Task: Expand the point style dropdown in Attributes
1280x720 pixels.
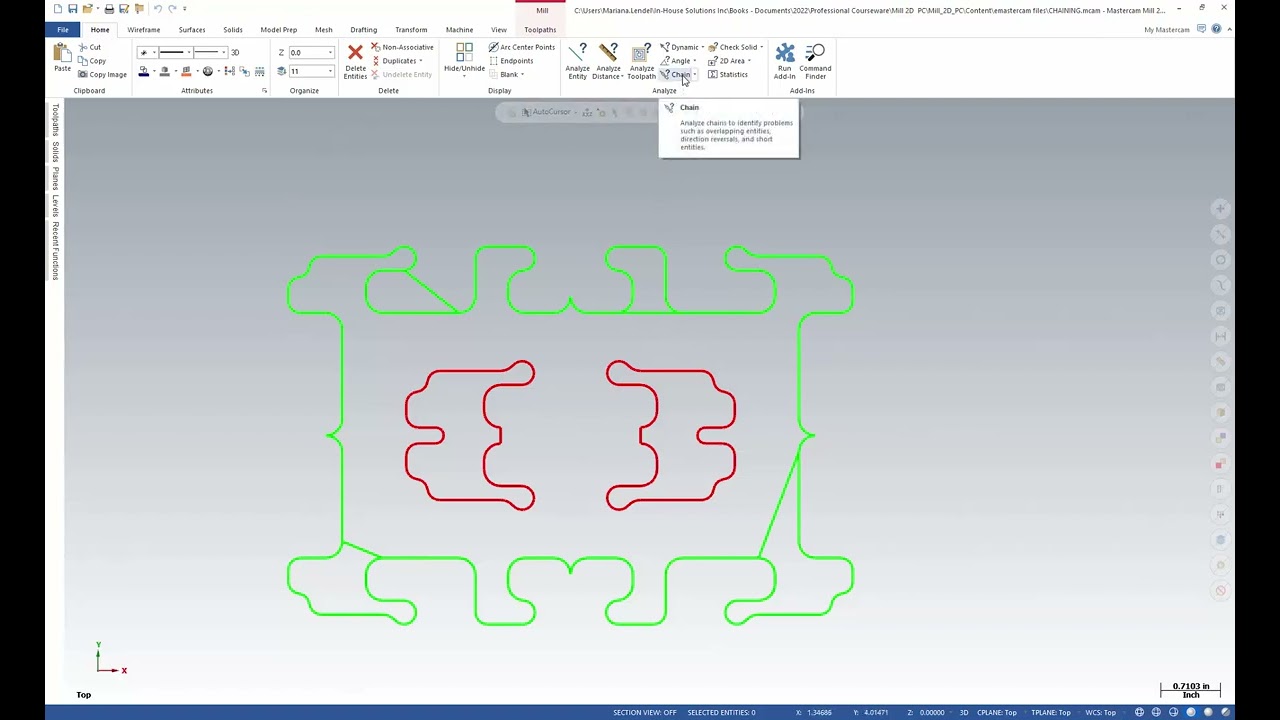Action: click(x=155, y=52)
